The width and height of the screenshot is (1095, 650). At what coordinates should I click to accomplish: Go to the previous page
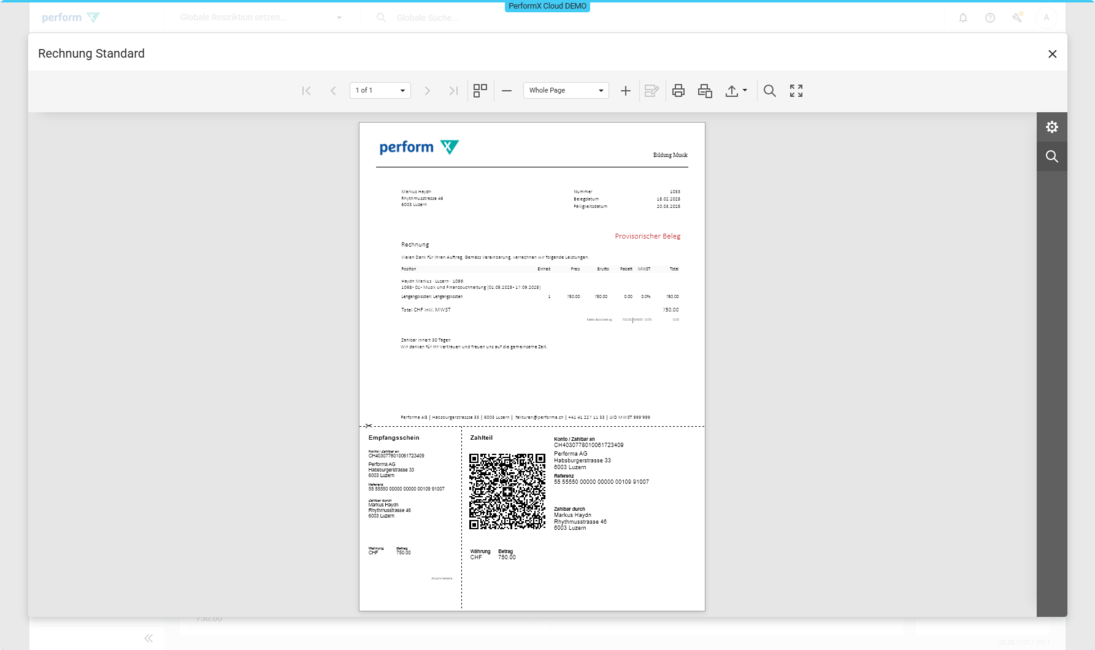pos(333,91)
